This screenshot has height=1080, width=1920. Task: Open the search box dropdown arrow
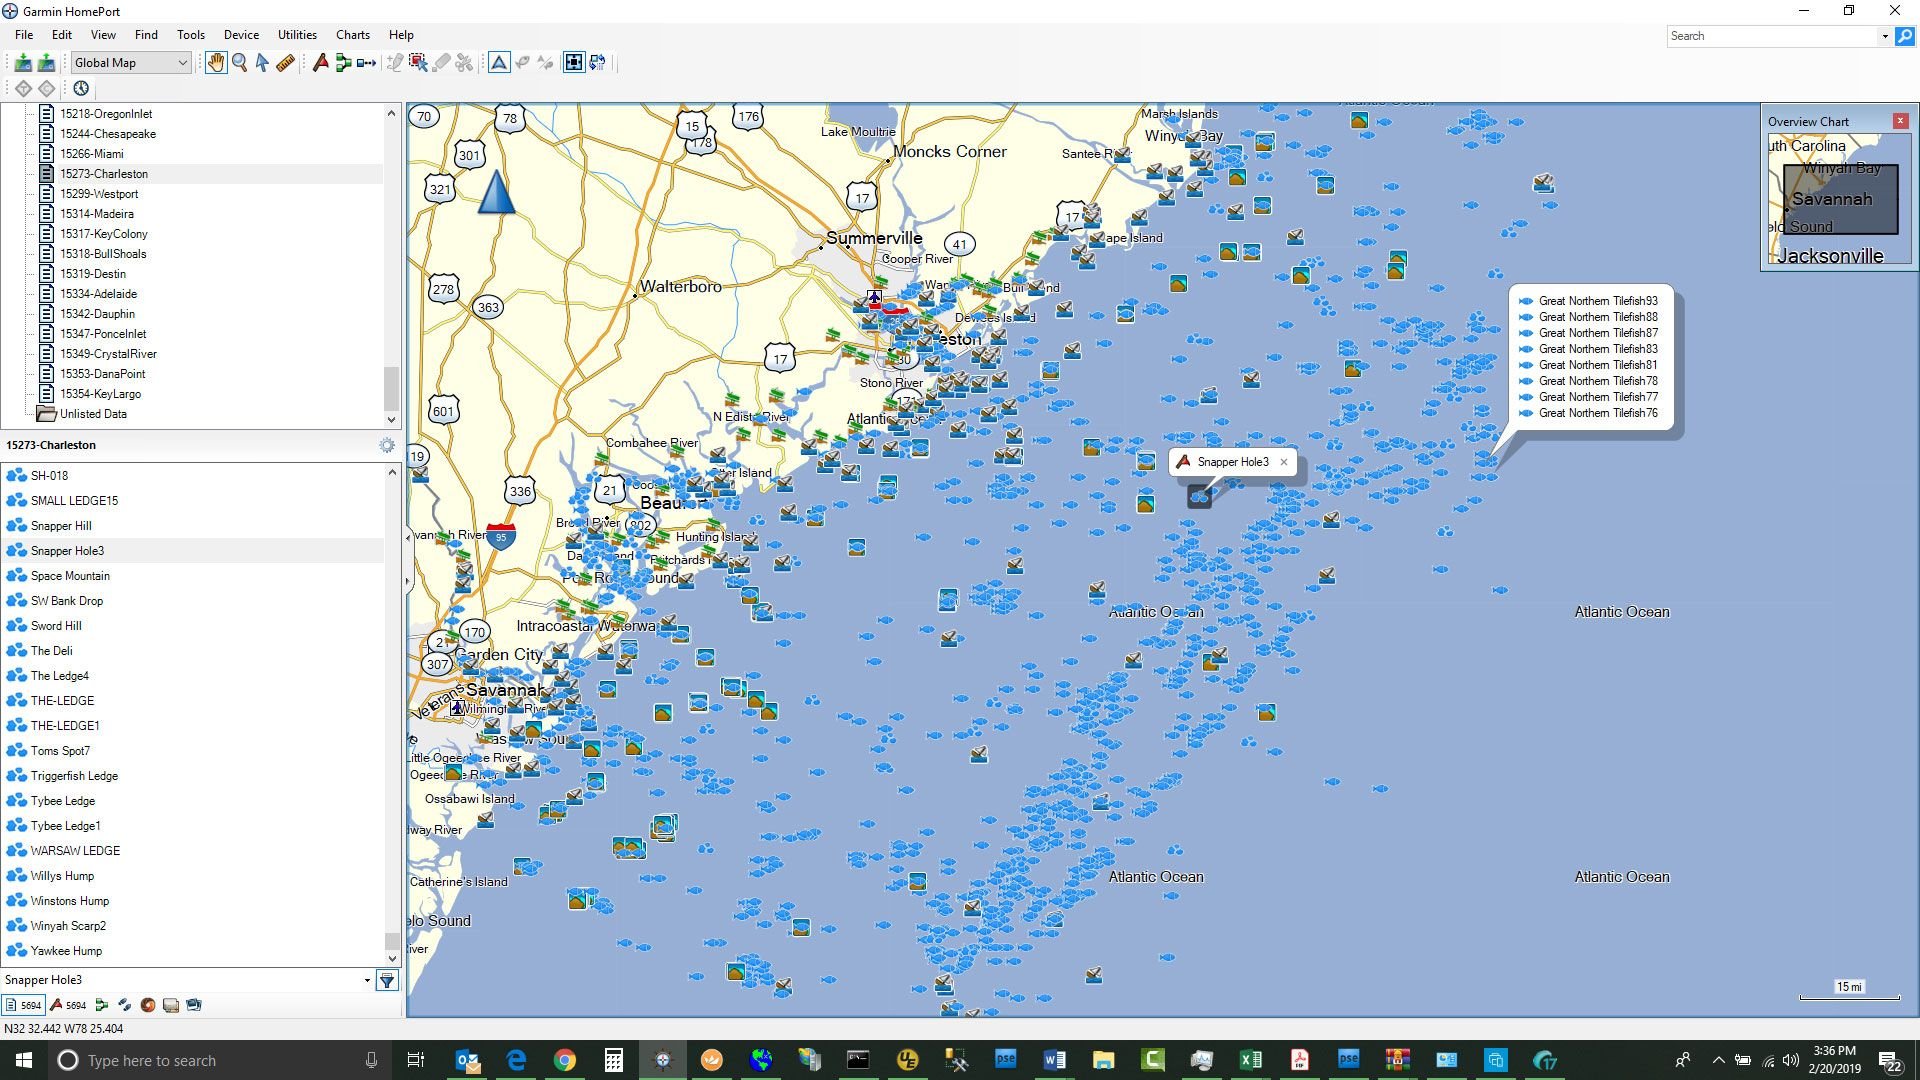click(1885, 36)
